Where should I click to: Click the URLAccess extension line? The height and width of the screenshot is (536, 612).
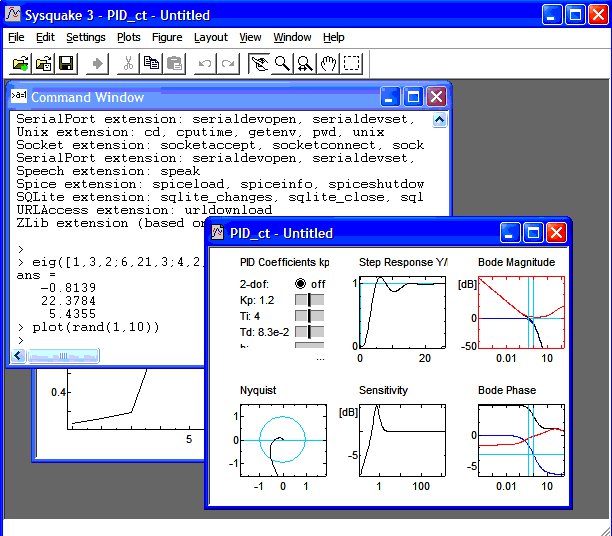pos(144,210)
